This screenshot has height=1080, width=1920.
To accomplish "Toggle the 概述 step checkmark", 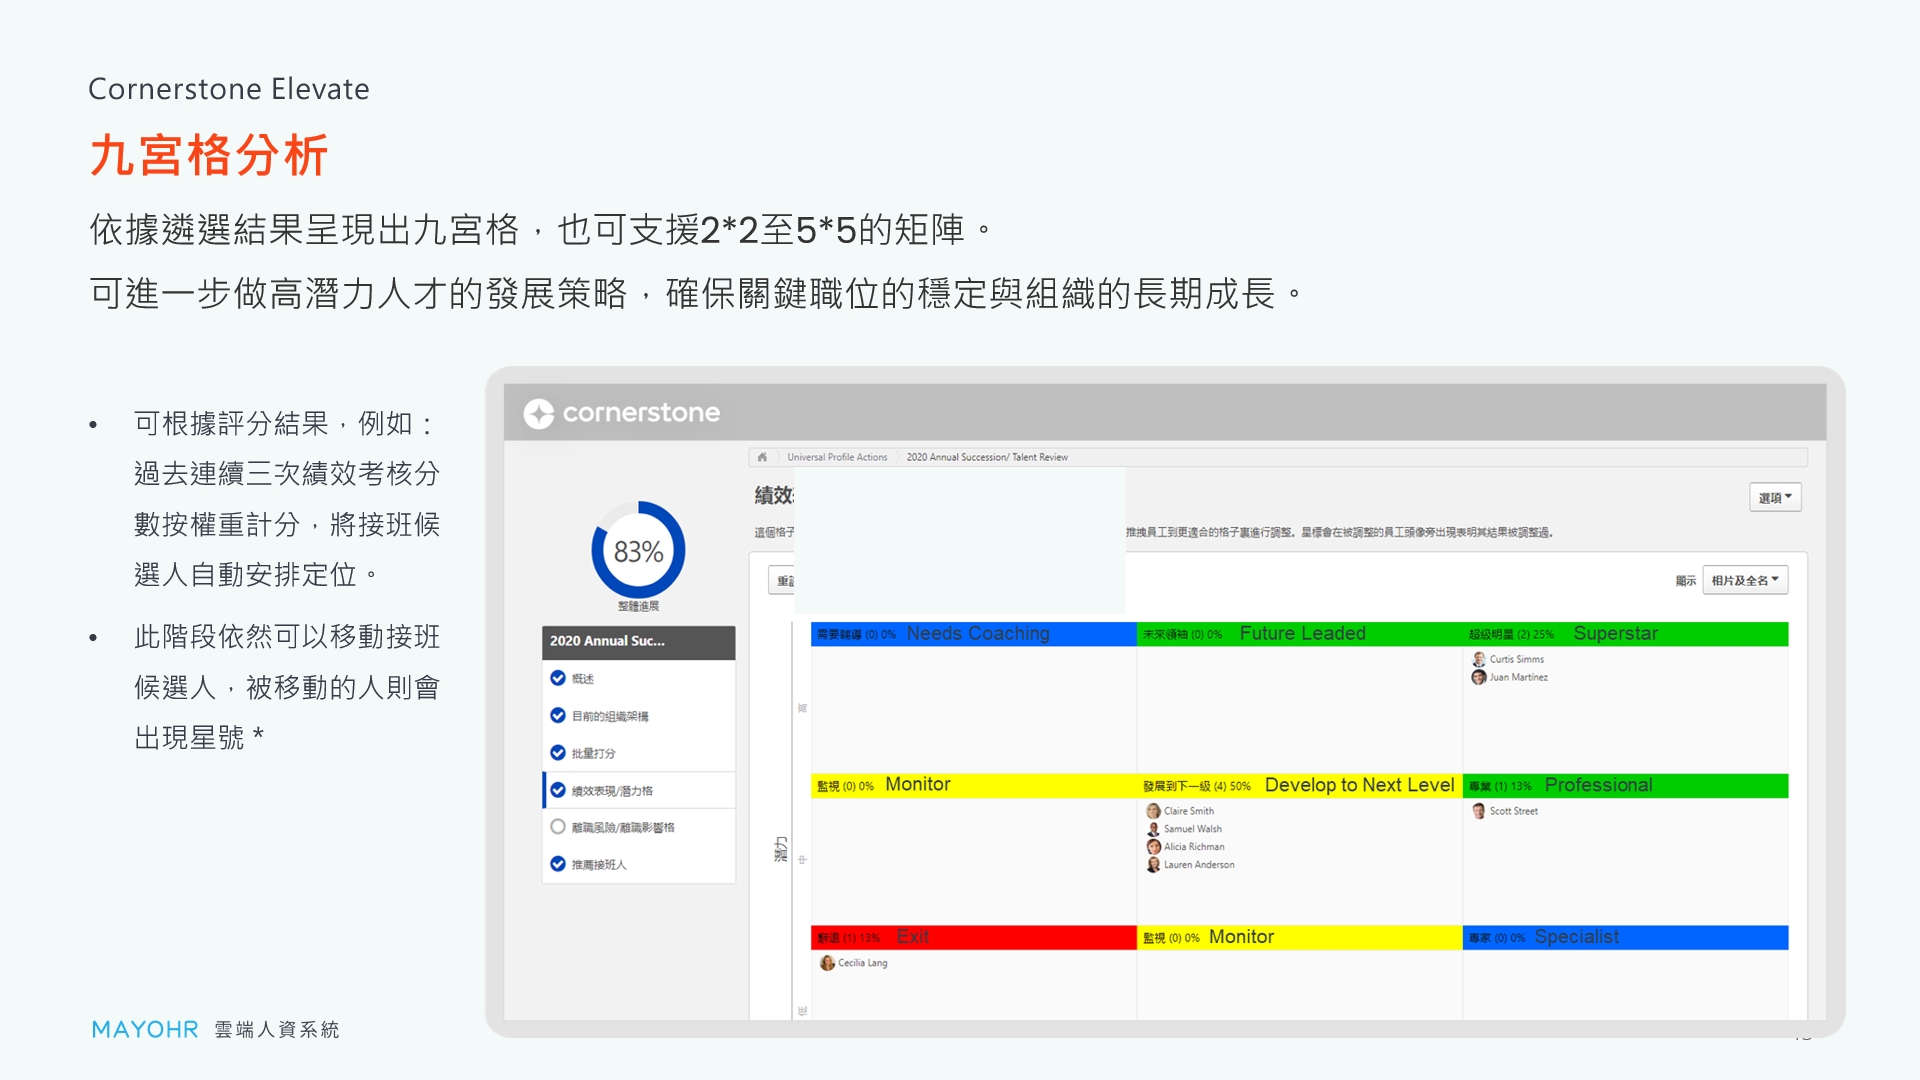I will pyautogui.click(x=558, y=678).
